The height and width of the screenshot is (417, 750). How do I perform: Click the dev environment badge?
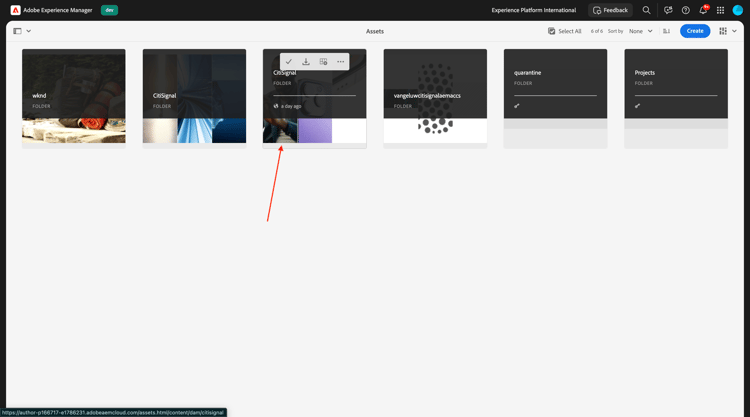point(110,10)
